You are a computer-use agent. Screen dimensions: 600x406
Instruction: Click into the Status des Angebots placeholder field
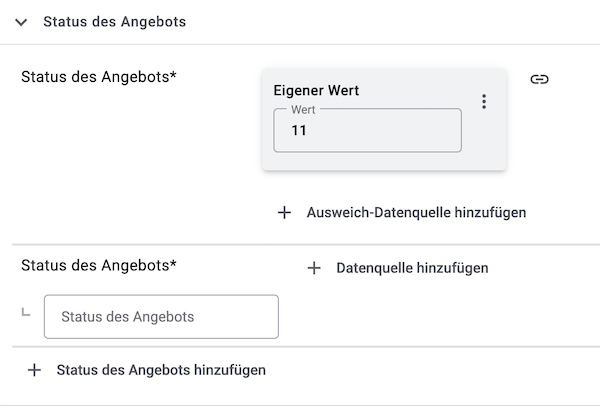pos(161,317)
